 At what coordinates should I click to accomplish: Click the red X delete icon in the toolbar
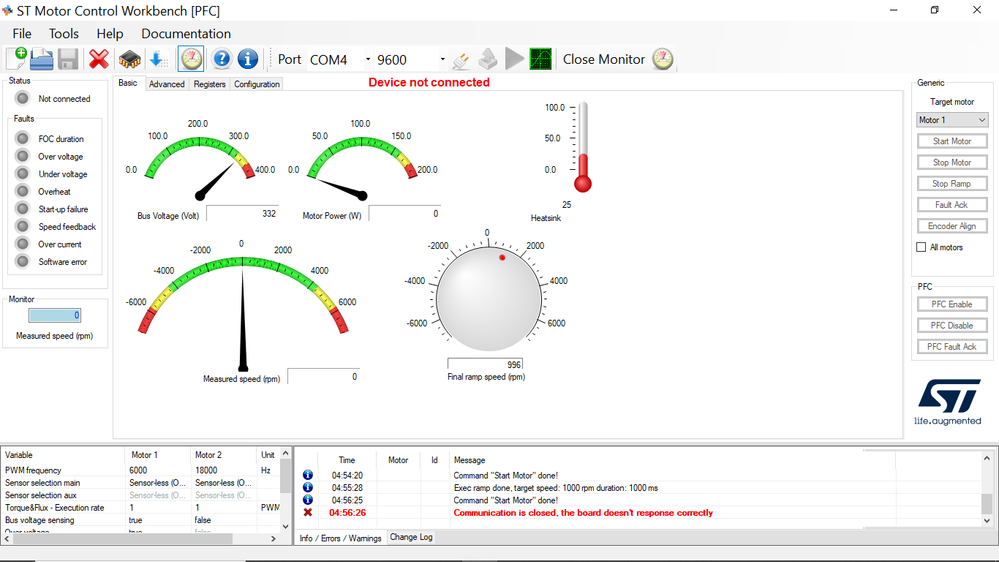point(99,59)
